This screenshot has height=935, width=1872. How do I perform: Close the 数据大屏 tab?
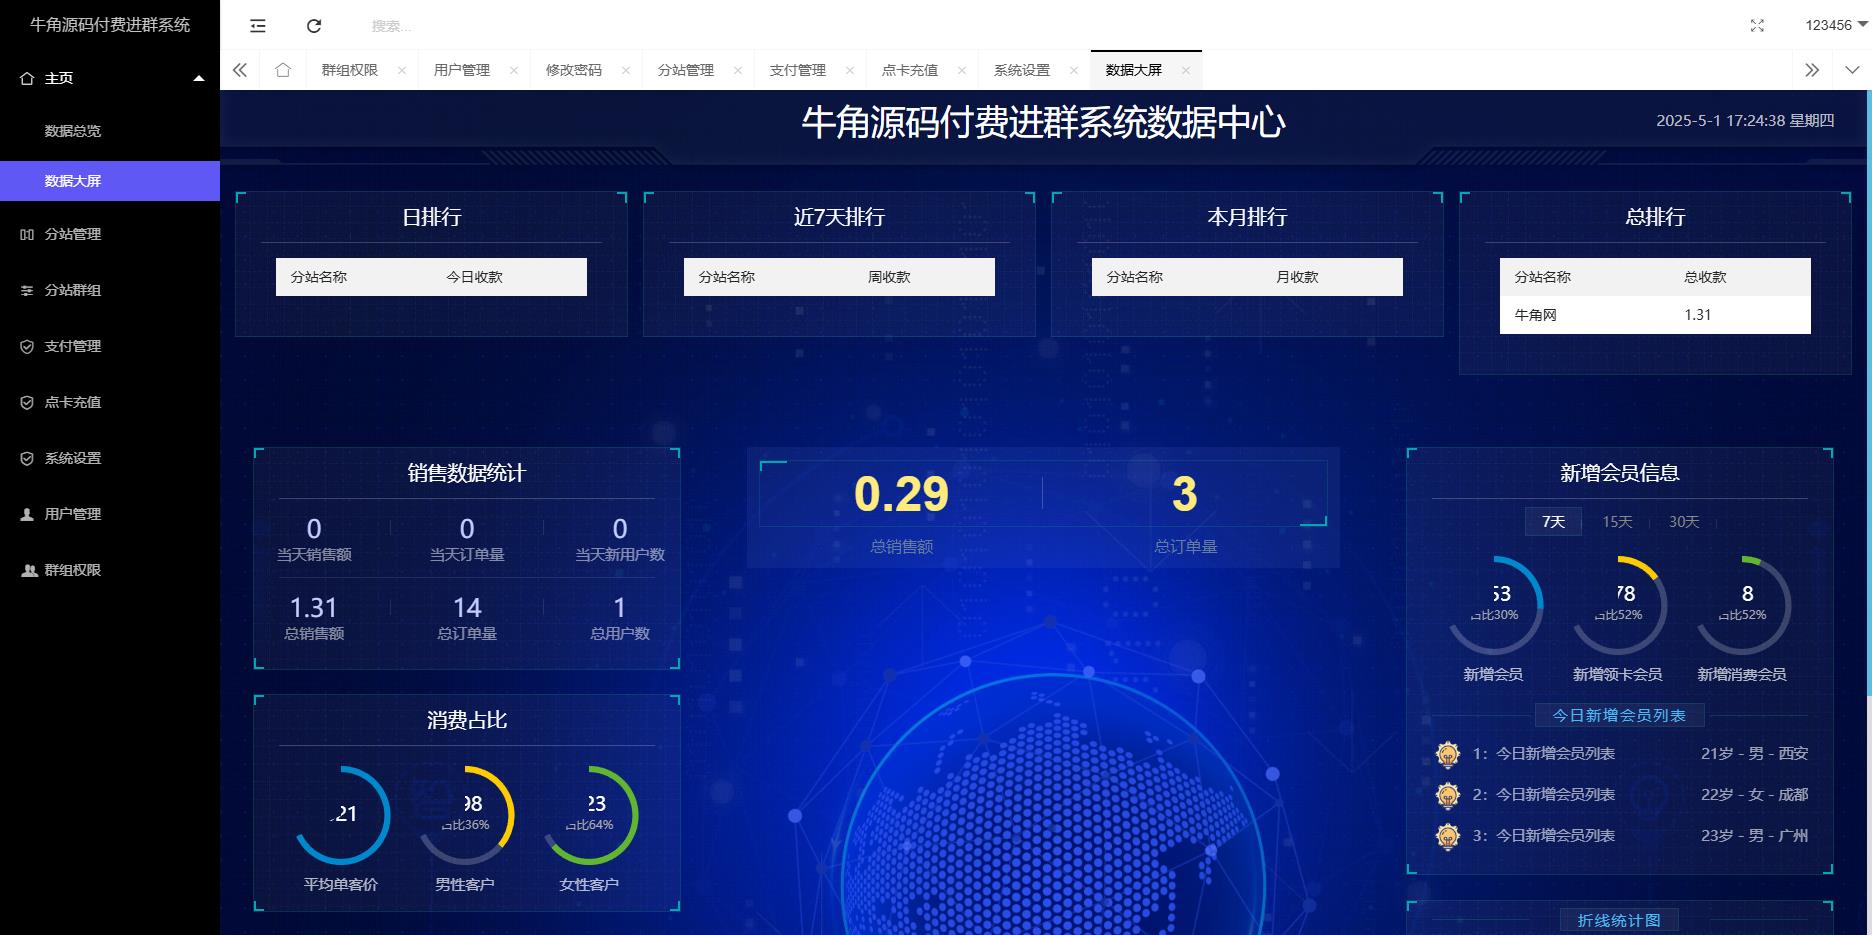pyautogui.click(x=1186, y=70)
